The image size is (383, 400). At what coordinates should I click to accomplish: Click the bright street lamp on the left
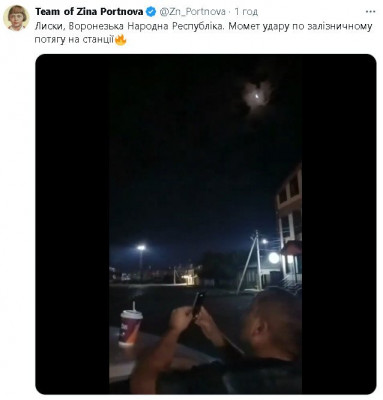point(141,248)
